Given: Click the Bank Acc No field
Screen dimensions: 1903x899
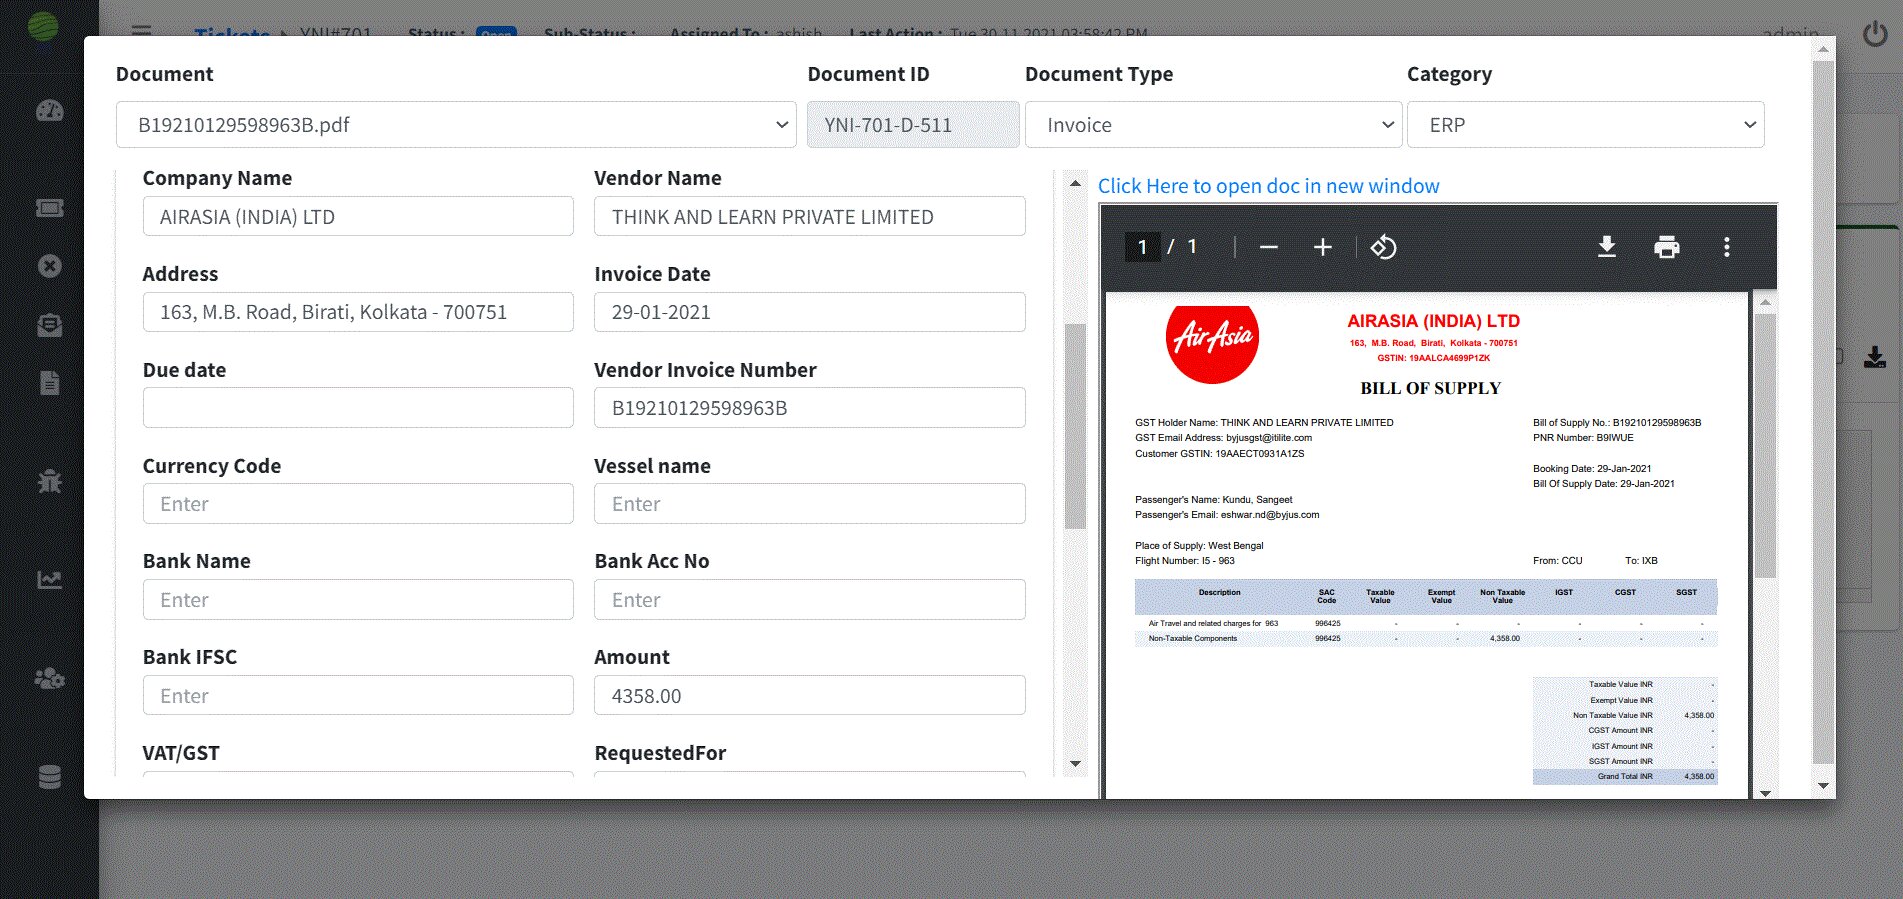Looking at the screenshot, I should pyautogui.click(x=809, y=600).
